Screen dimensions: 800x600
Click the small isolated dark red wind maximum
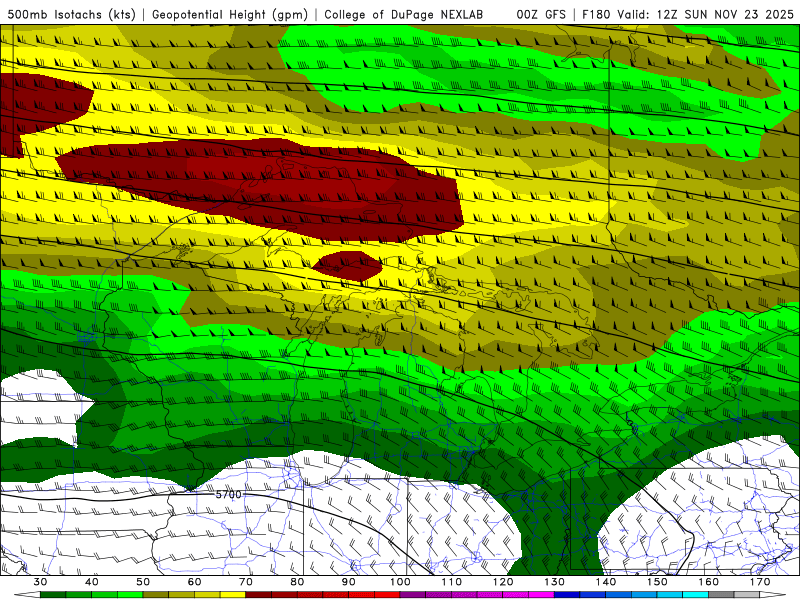tap(347, 265)
